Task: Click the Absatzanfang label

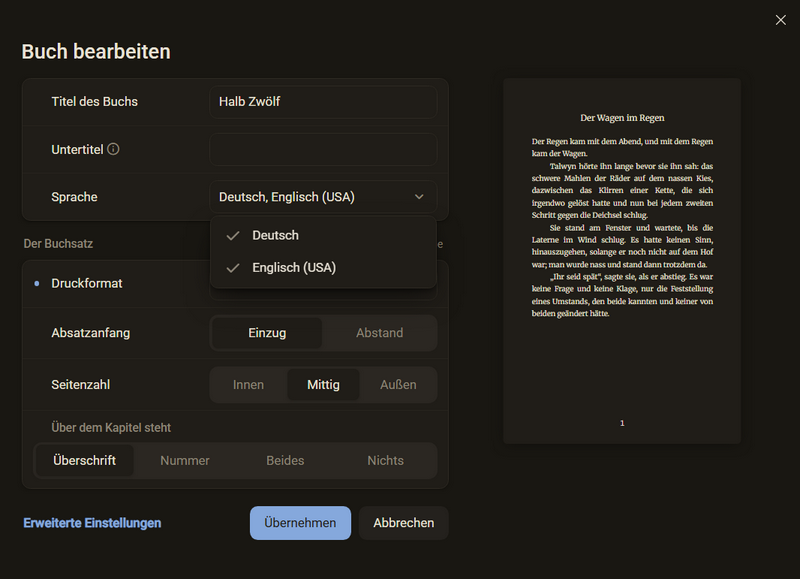Action: click(x=91, y=333)
